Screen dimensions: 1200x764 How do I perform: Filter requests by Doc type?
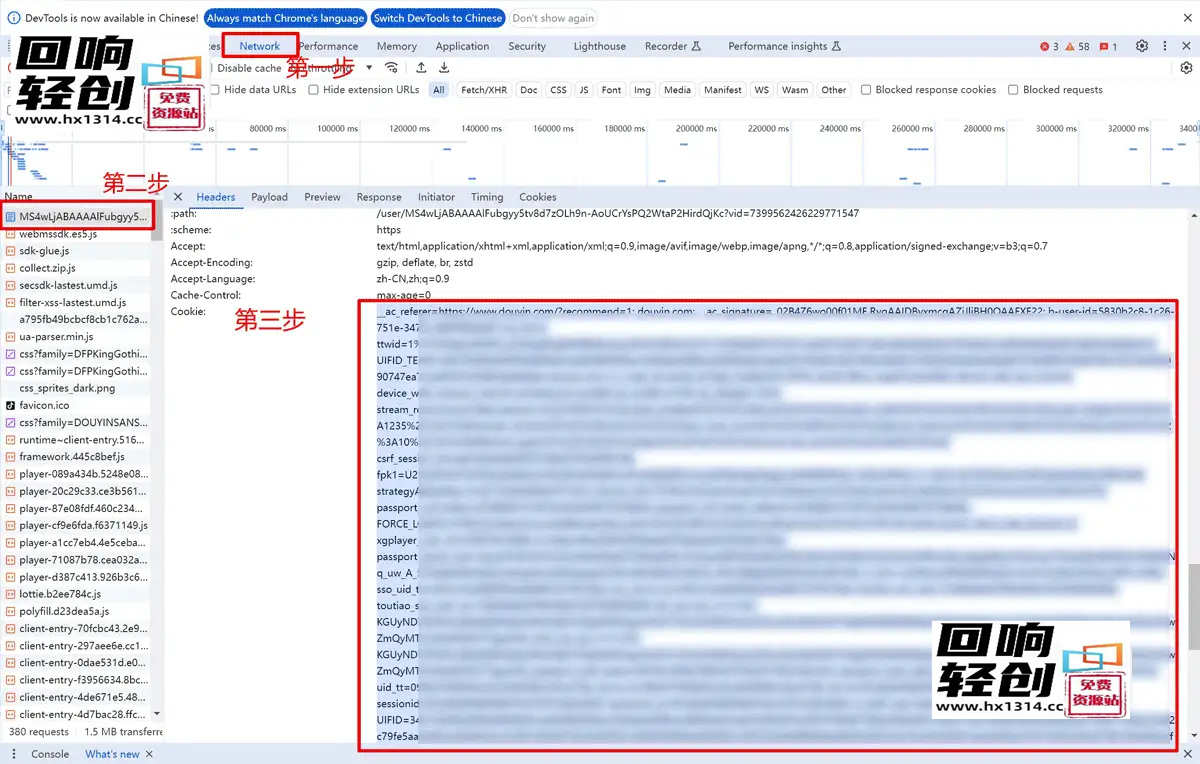[529, 90]
